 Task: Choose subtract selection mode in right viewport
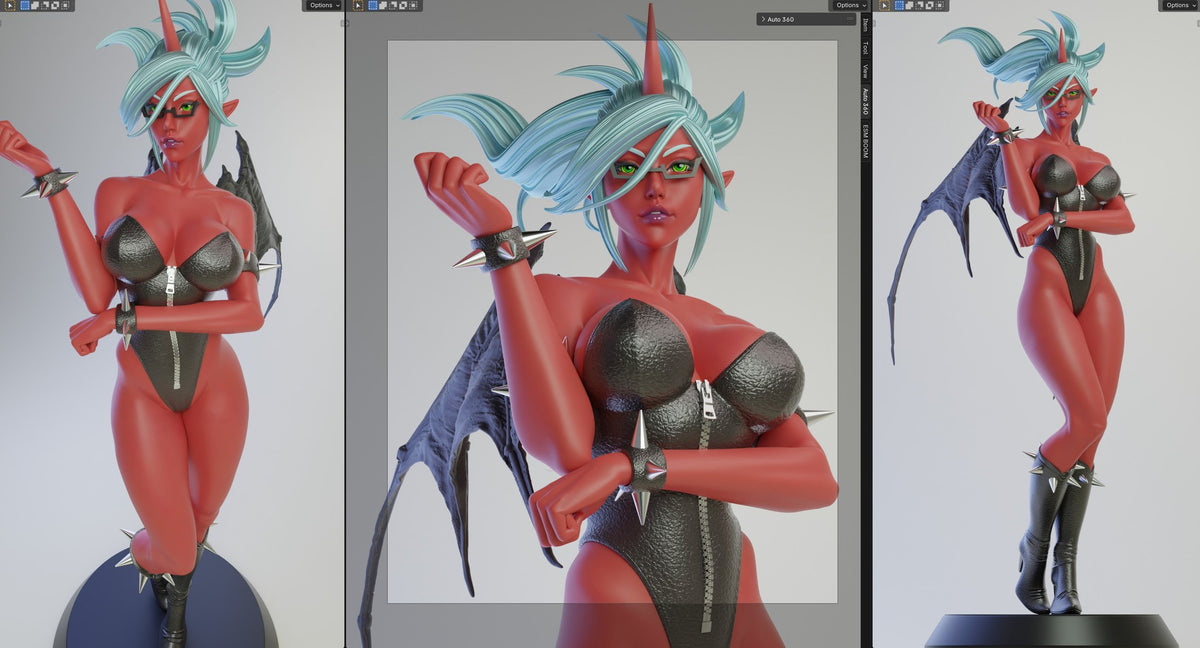pyautogui.click(x=919, y=5)
